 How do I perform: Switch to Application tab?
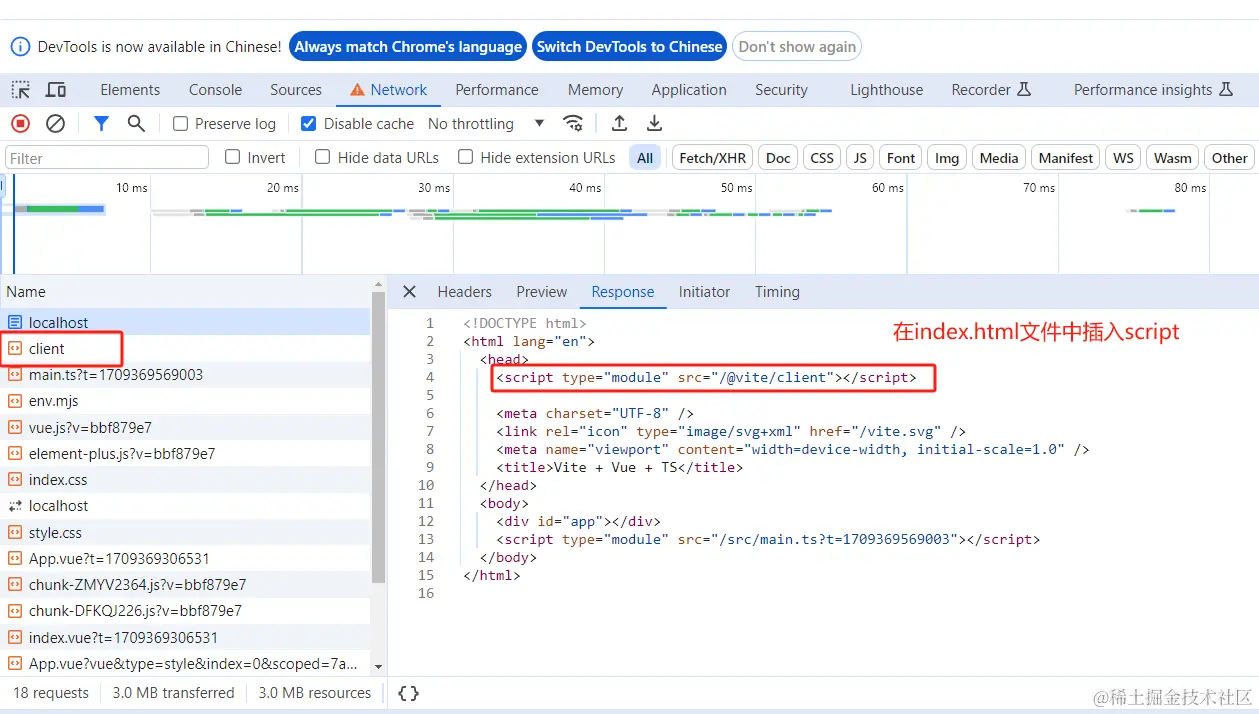[x=689, y=90]
